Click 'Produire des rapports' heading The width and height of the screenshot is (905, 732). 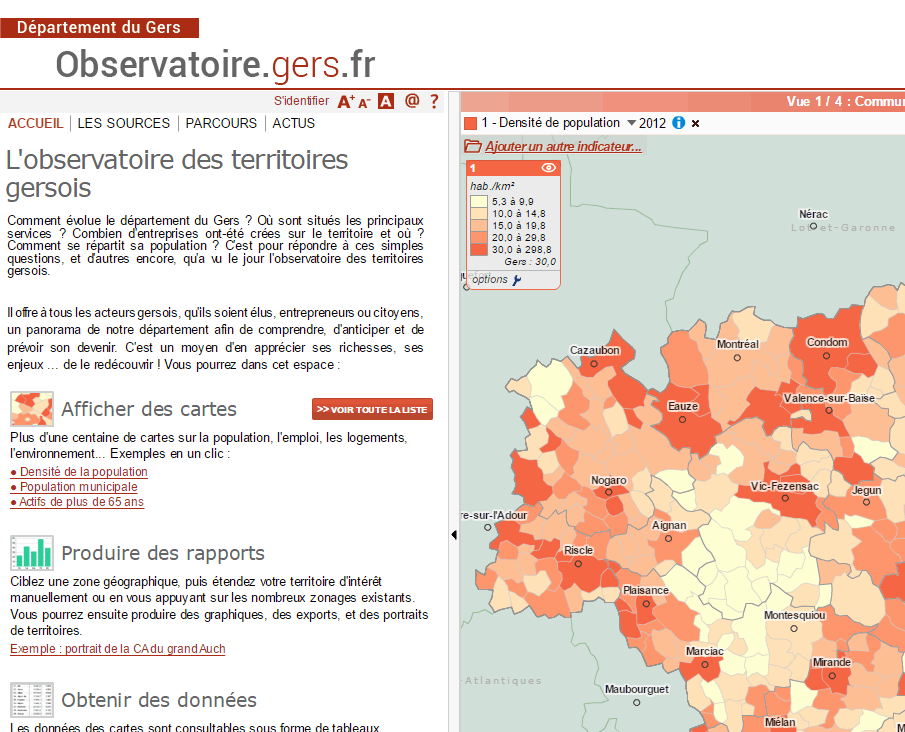[163, 552]
